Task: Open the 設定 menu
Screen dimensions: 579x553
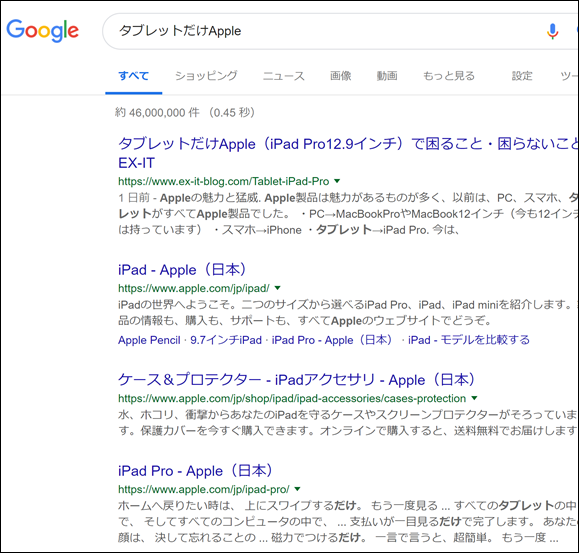Action: coord(522,76)
